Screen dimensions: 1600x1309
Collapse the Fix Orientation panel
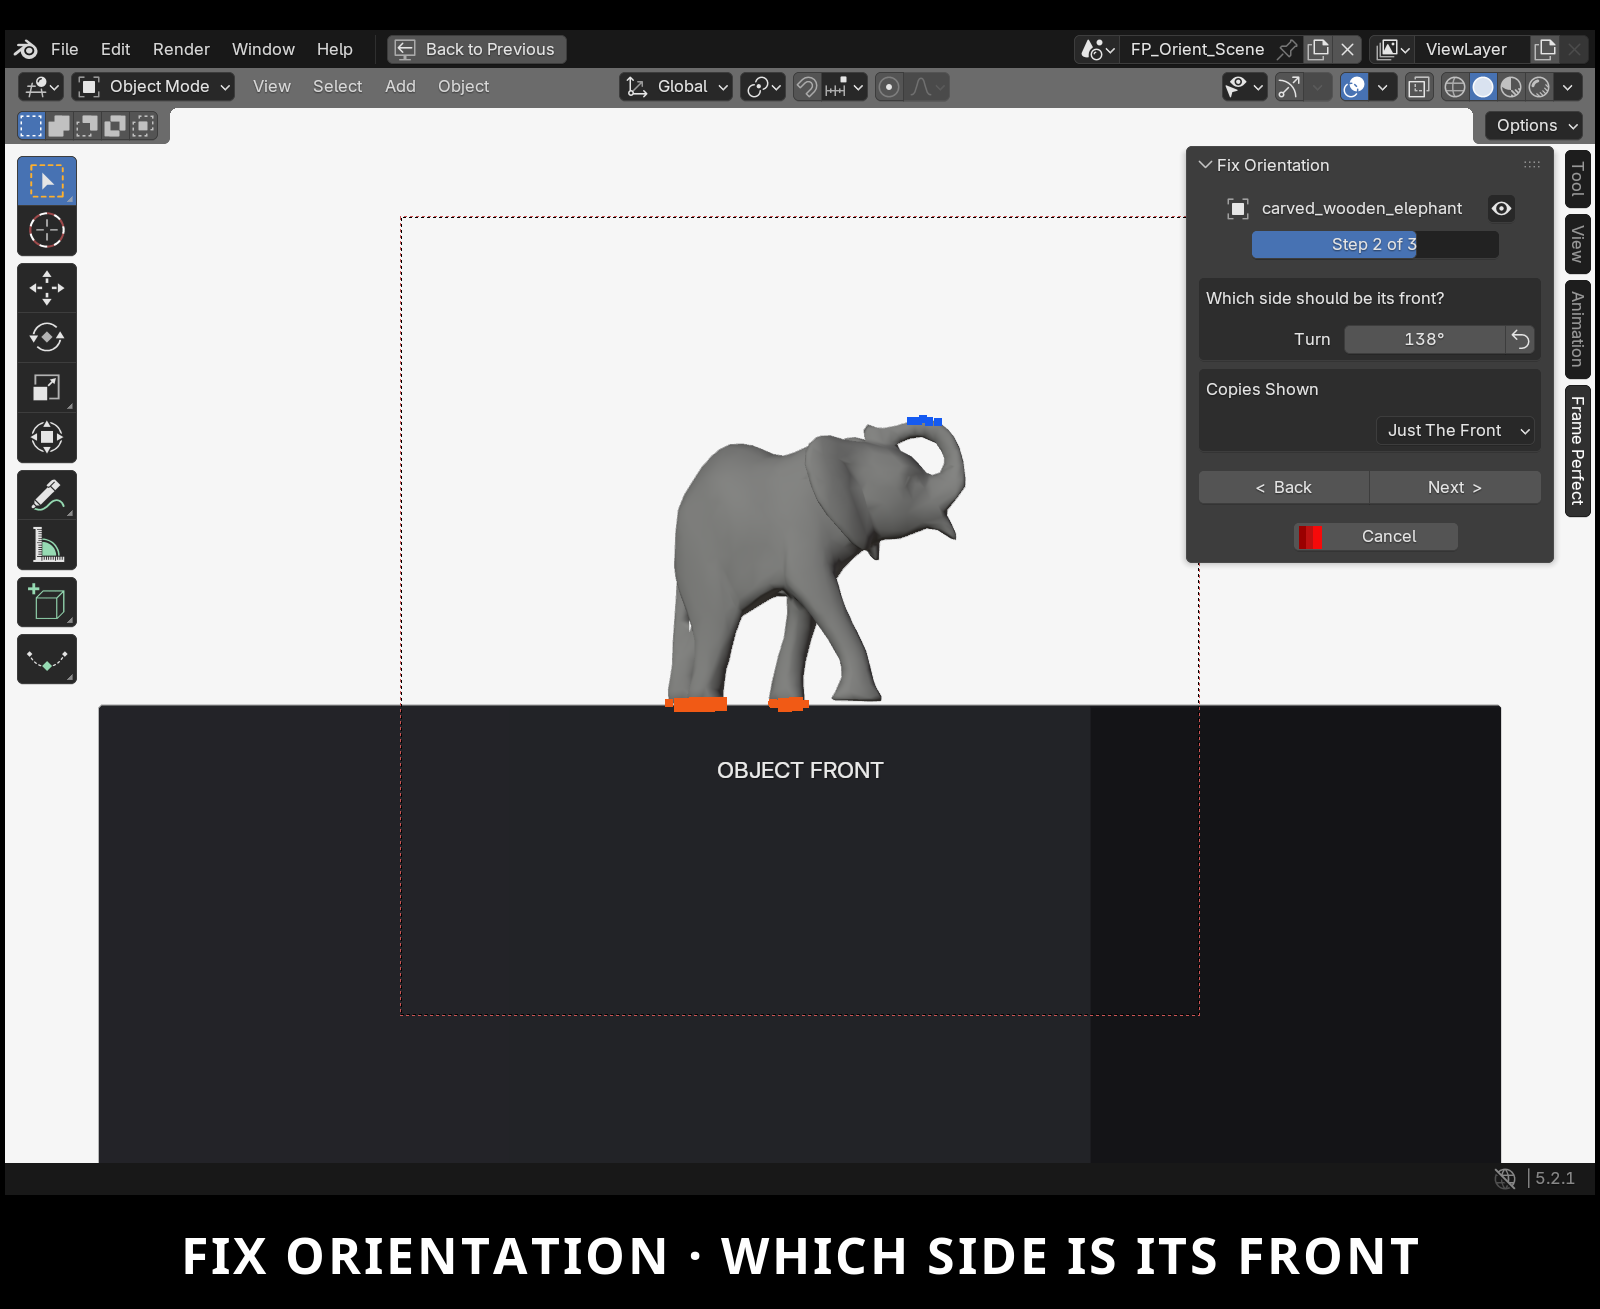click(1206, 165)
